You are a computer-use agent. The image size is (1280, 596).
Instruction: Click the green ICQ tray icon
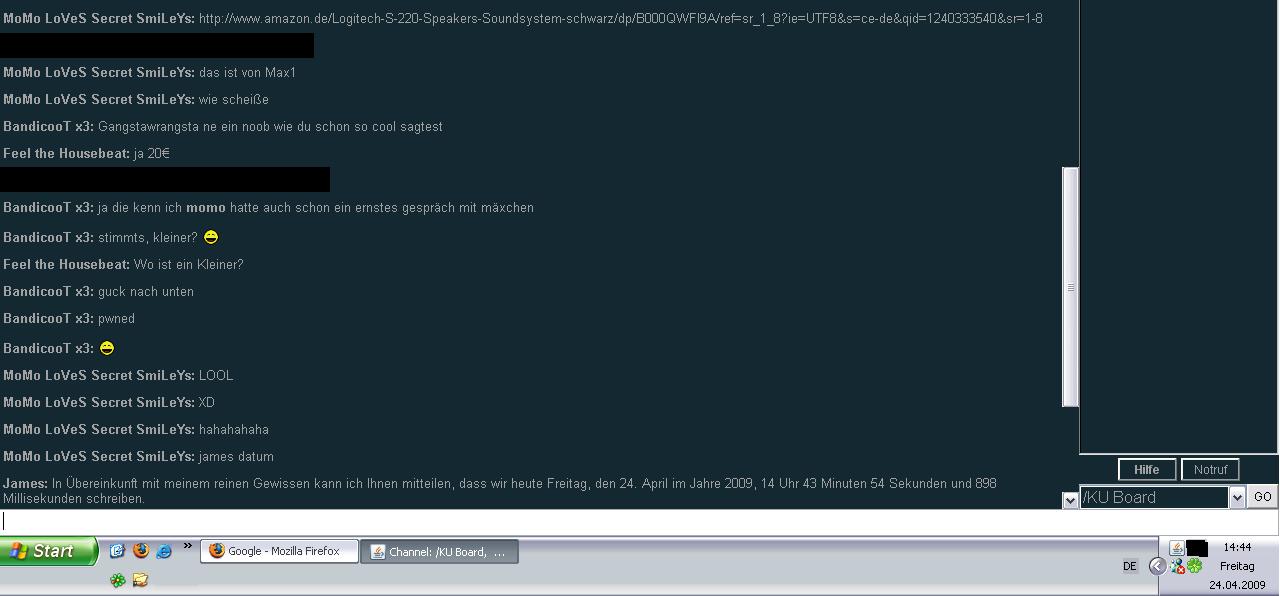coord(1195,567)
